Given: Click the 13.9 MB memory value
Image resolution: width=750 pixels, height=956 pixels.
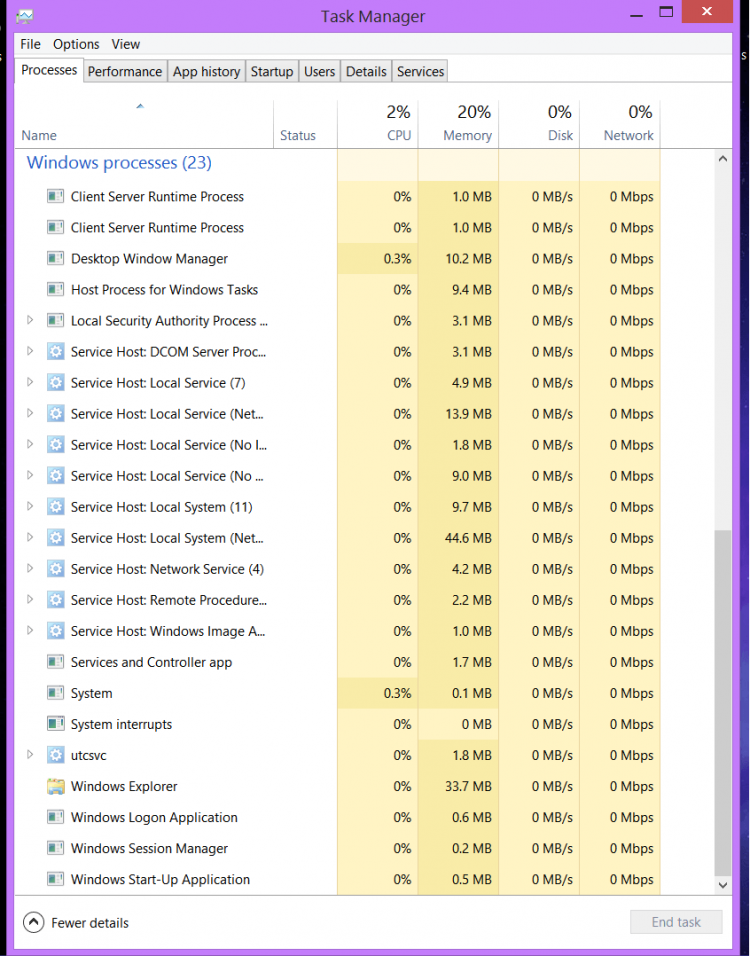Looking at the screenshot, I should (x=468, y=414).
